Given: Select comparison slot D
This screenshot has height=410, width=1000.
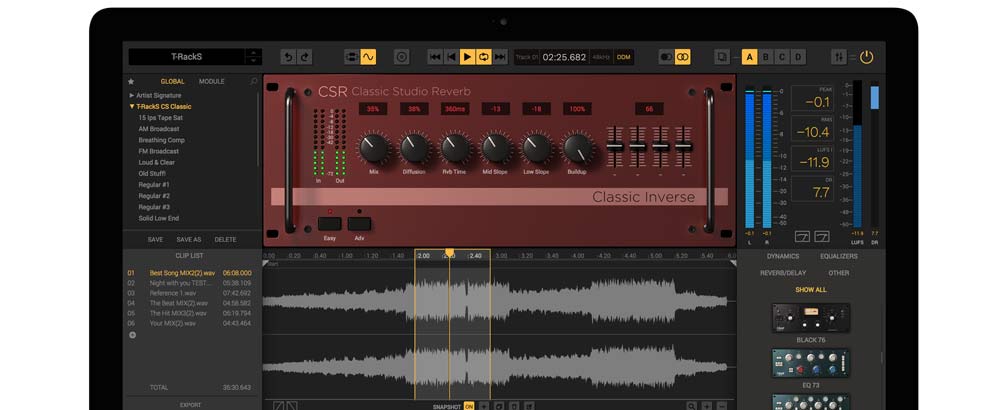Looking at the screenshot, I should (x=798, y=57).
